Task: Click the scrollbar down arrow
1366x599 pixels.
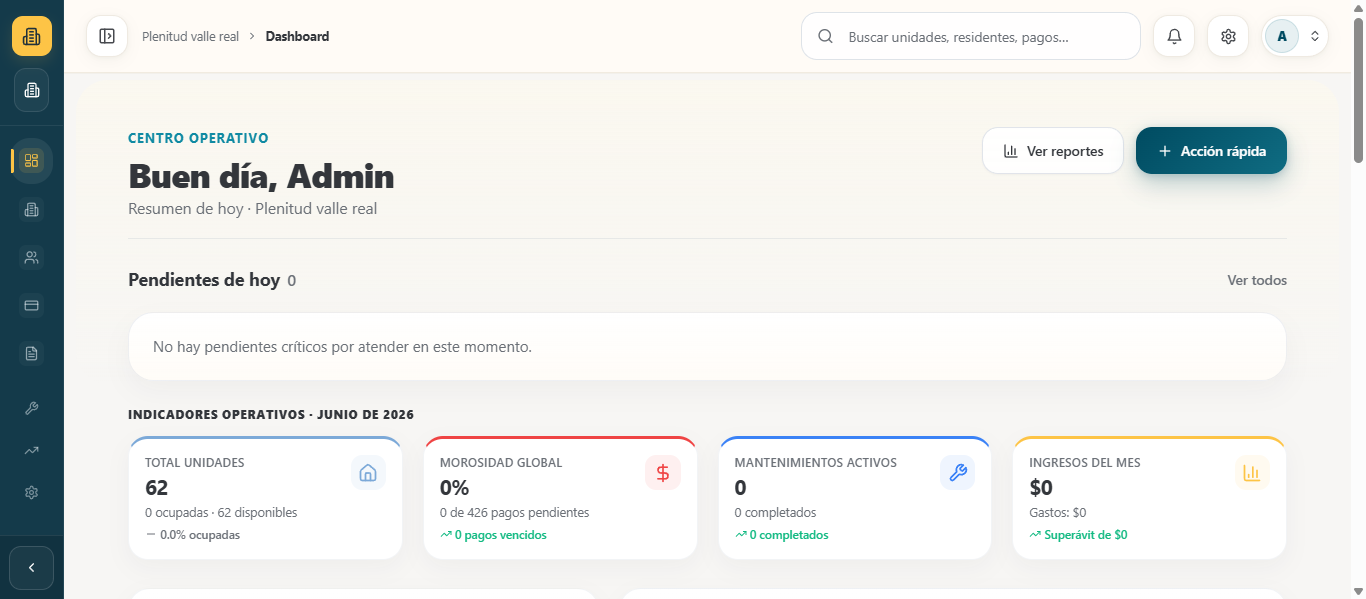Action: click(x=1358, y=591)
